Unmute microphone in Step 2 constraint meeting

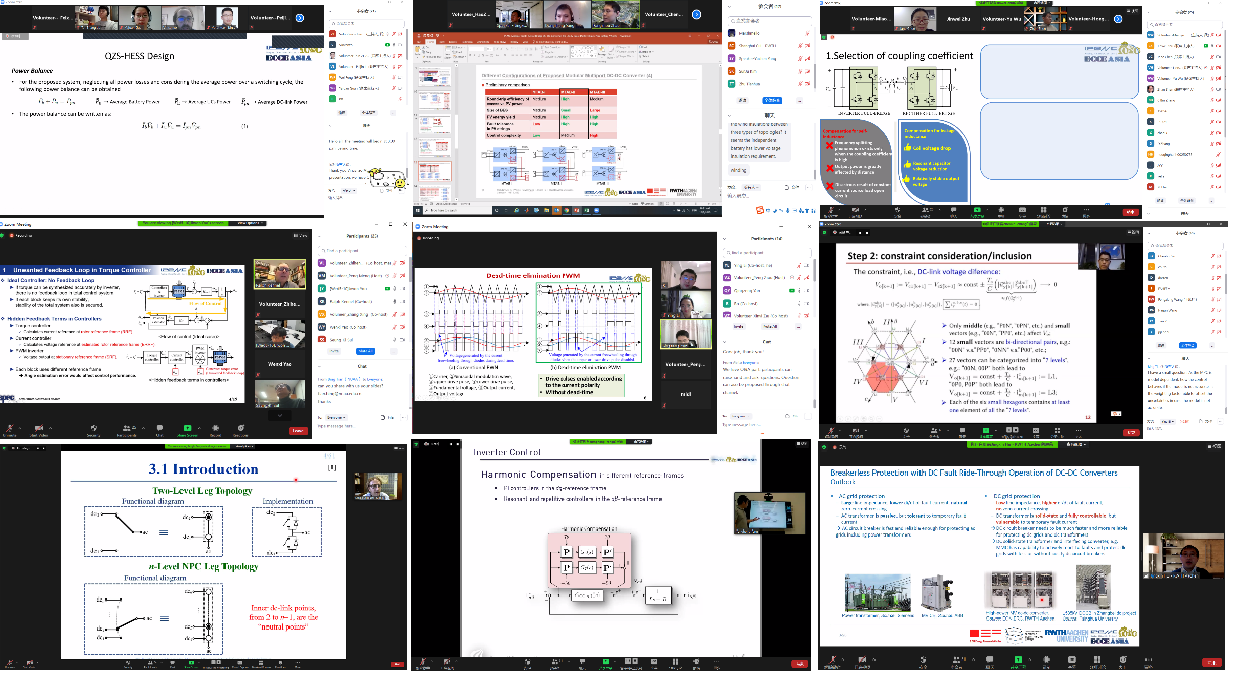coord(830,429)
